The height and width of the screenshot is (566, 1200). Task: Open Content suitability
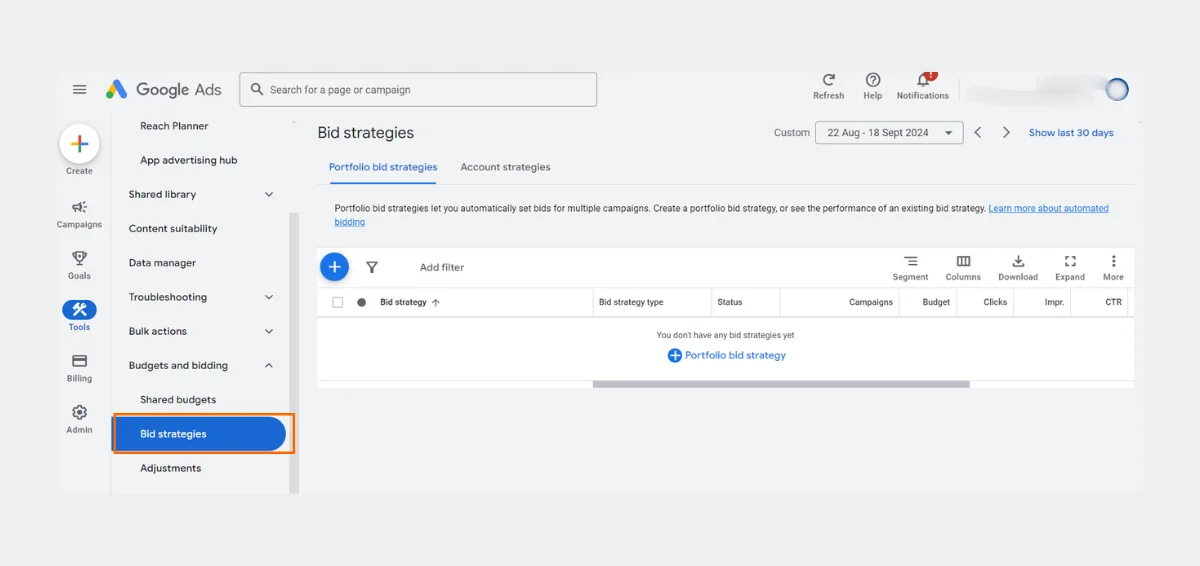pyautogui.click(x=173, y=229)
